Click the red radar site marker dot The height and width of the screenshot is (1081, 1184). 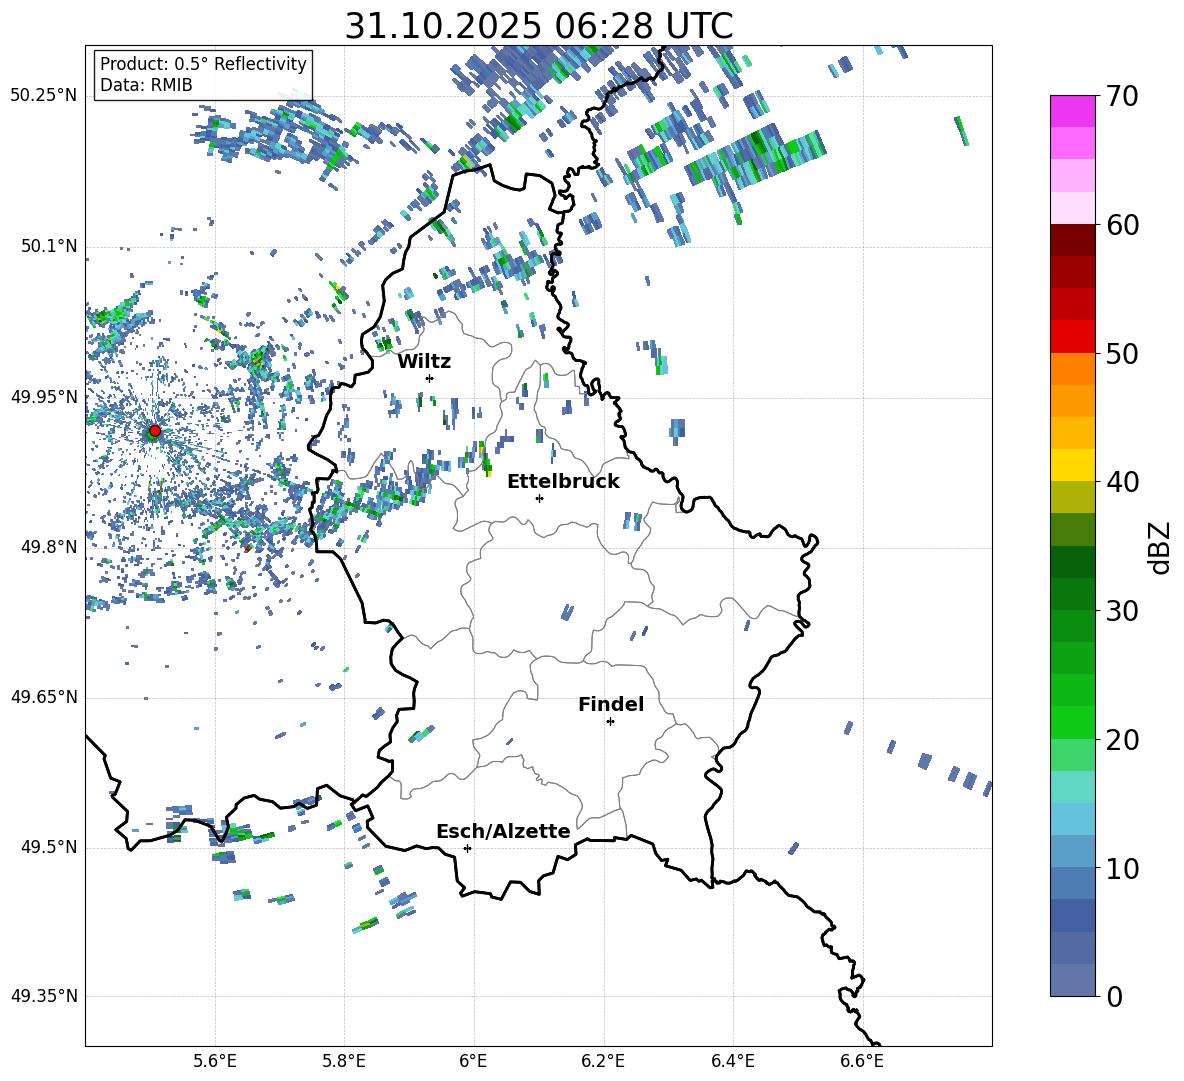[x=155, y=431]
